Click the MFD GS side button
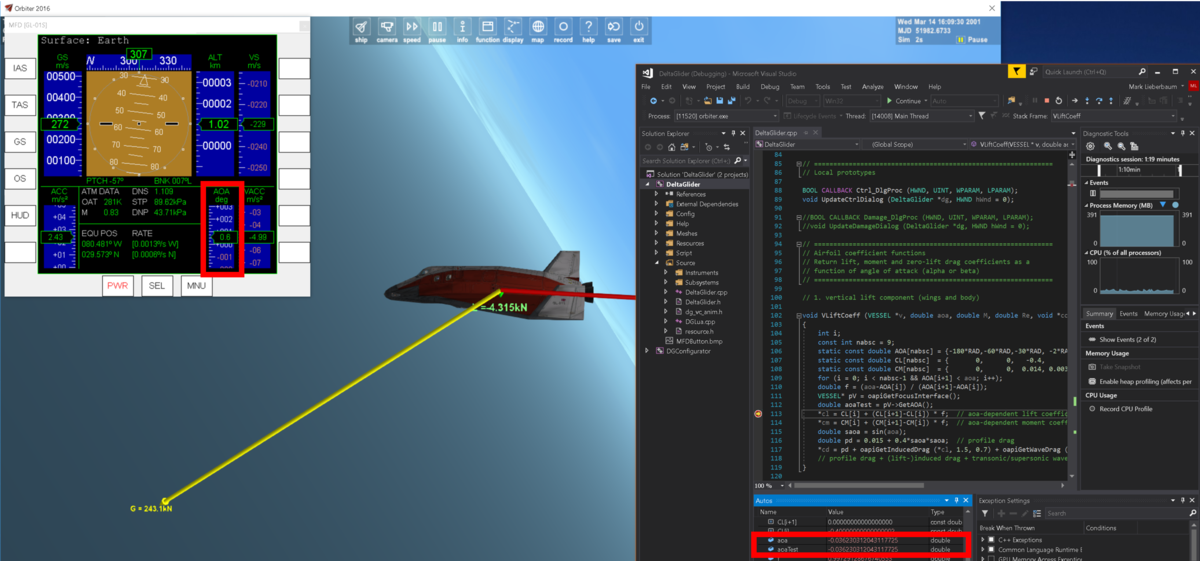 (20, 142)
